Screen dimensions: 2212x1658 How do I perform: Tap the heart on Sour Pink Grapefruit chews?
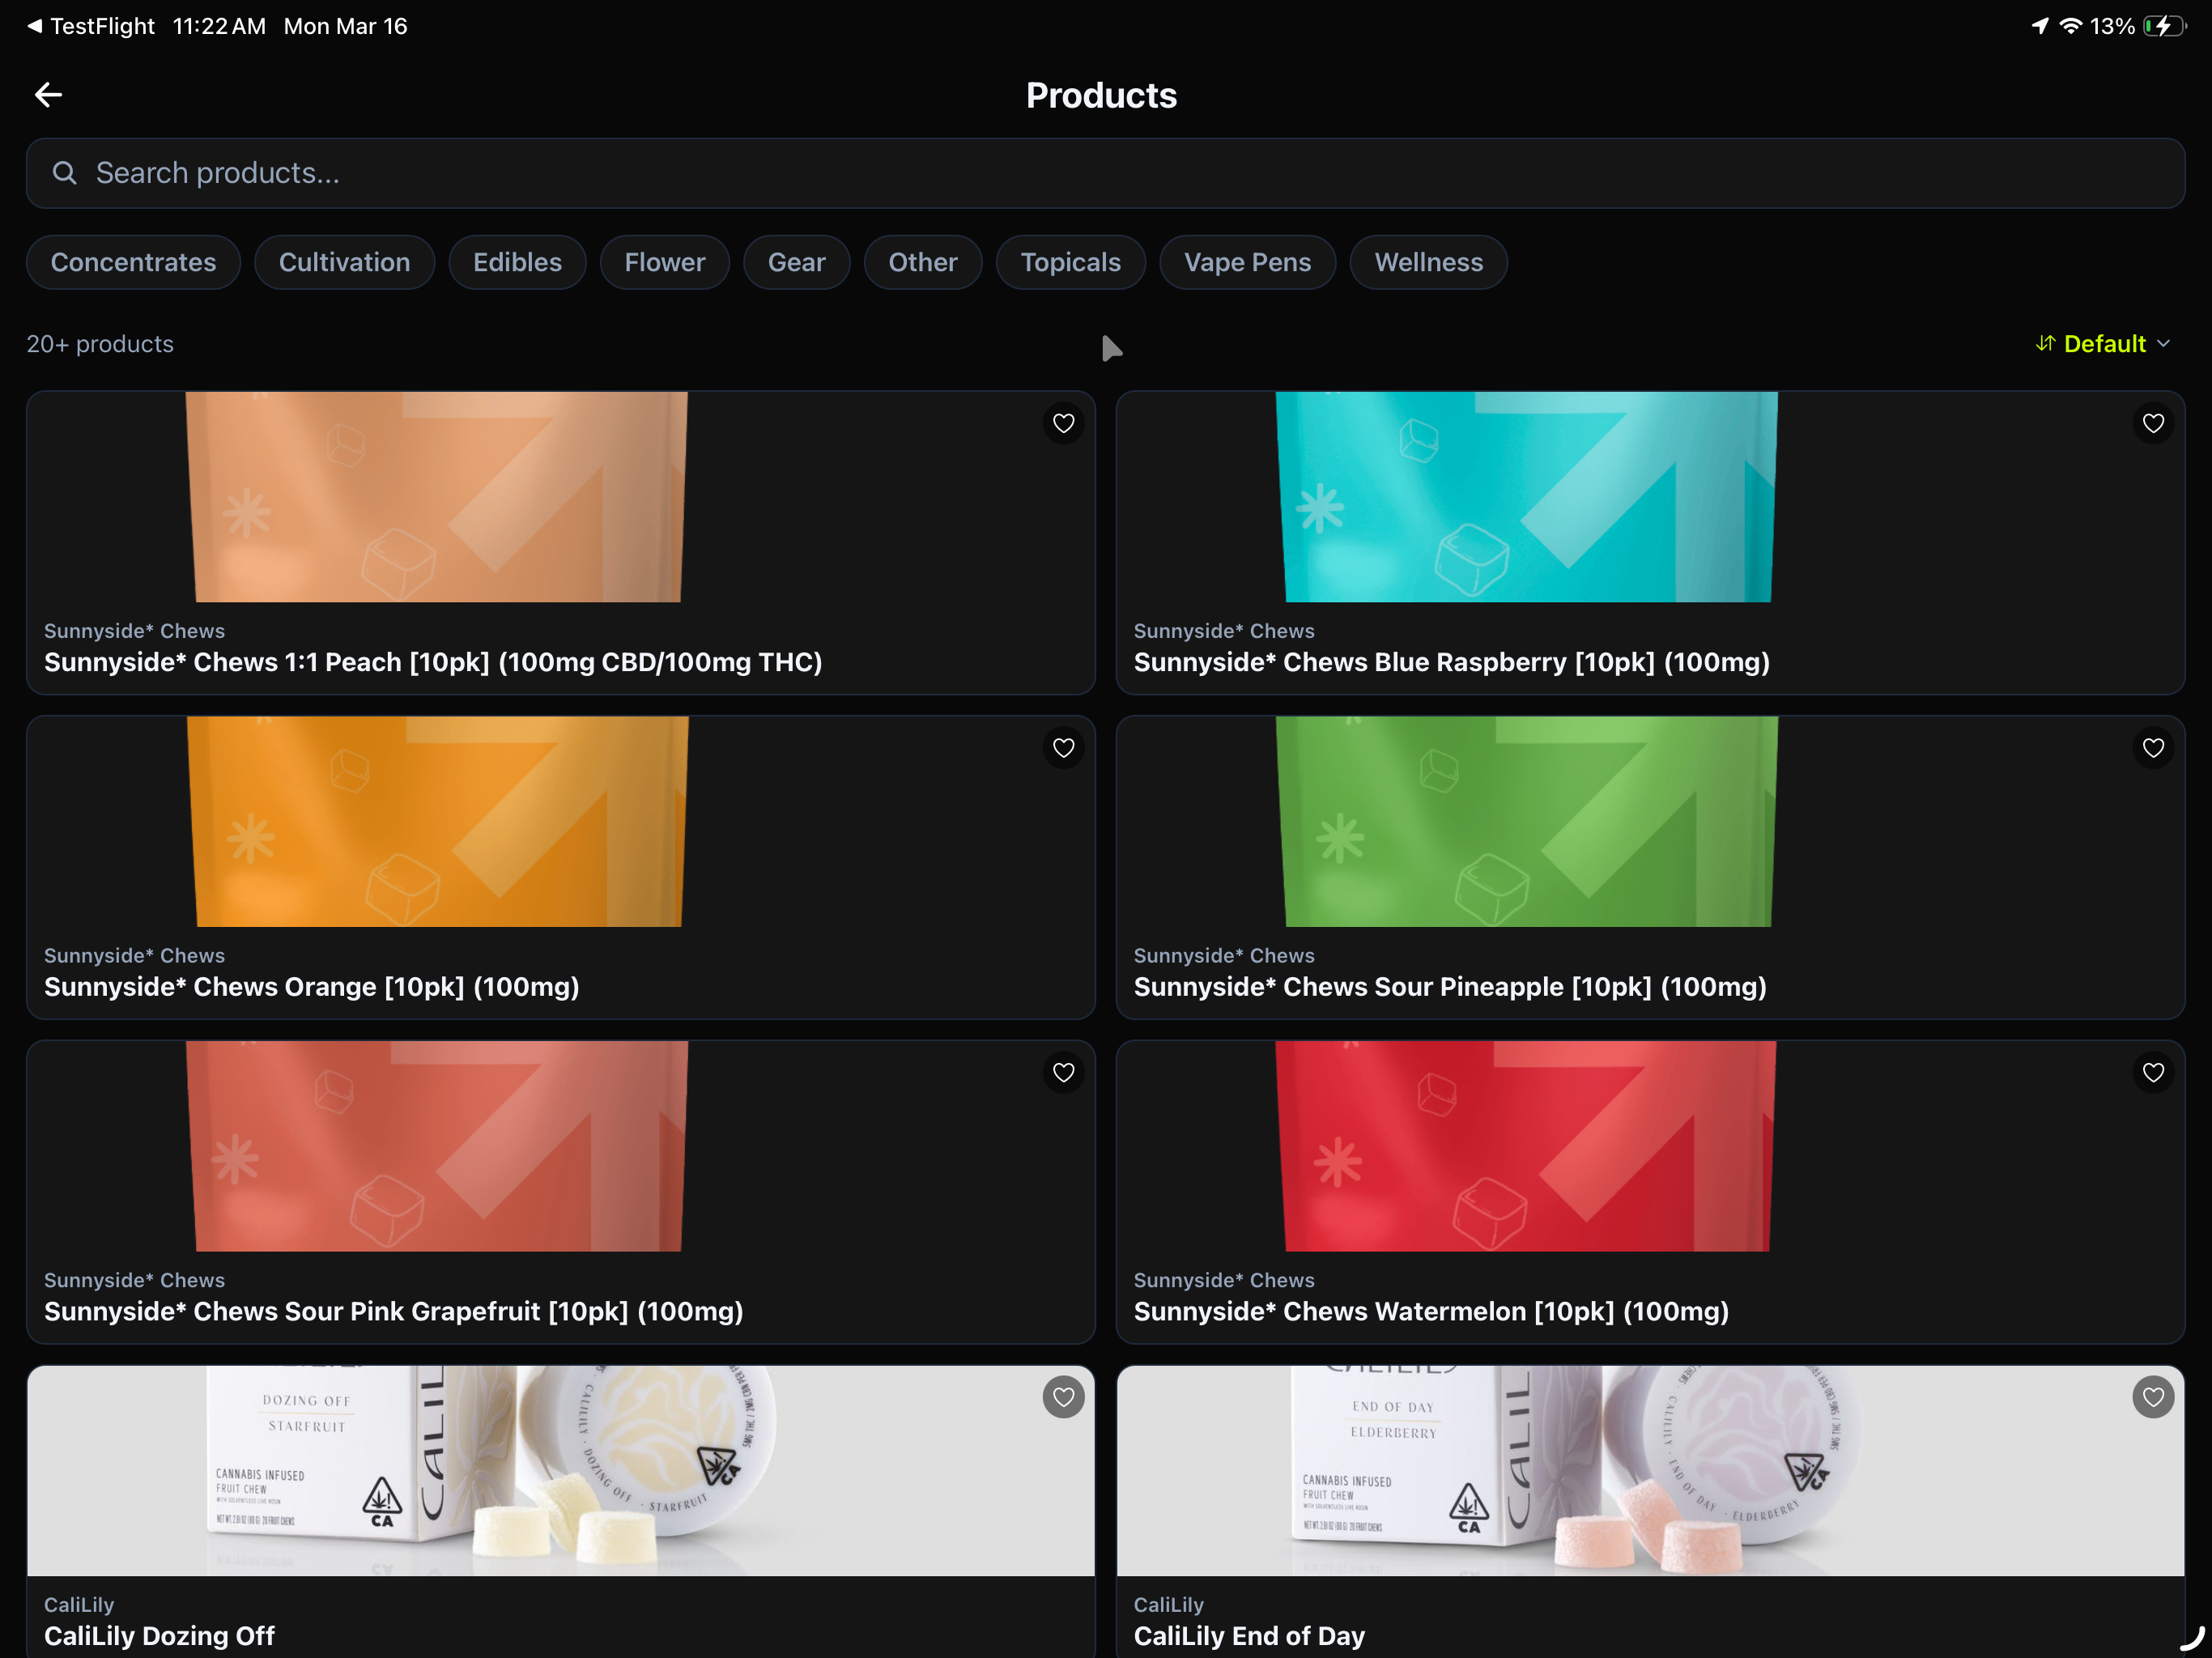pos(1063,1073)
